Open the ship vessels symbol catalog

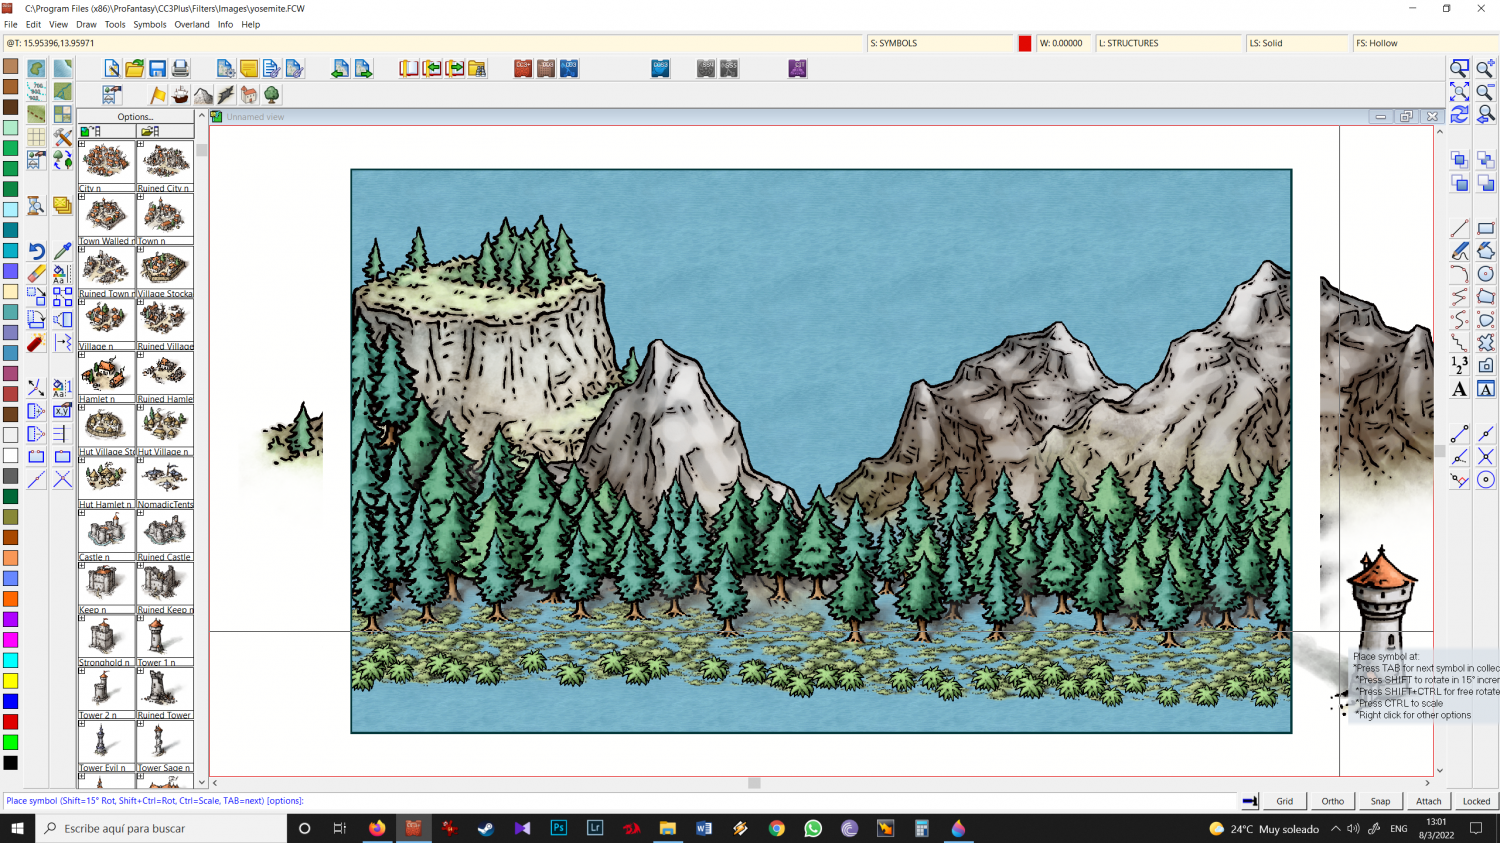[181, 95]
